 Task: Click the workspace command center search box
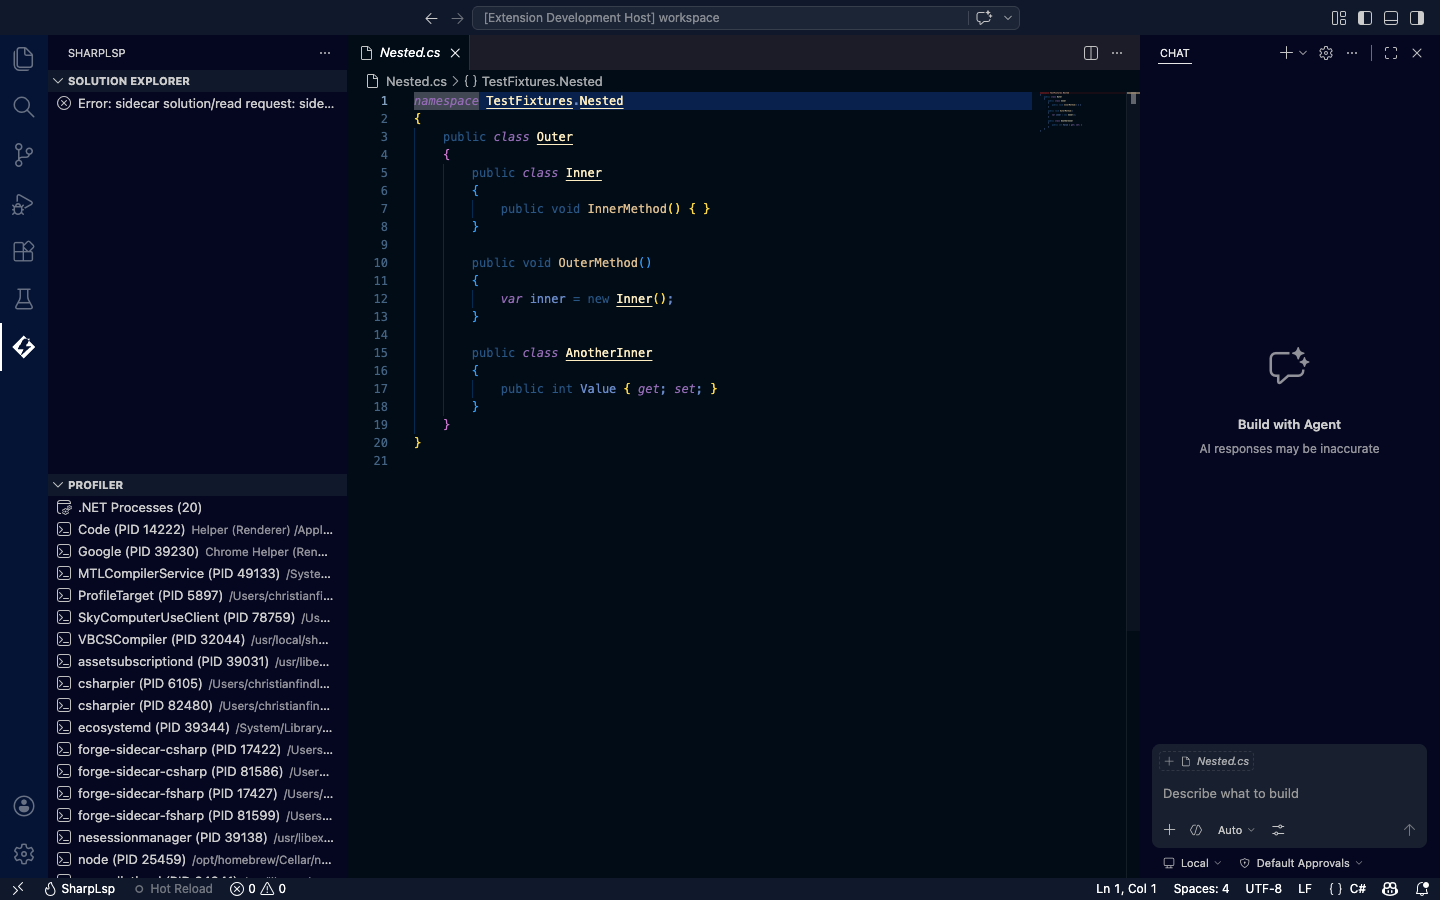[720, 18]
